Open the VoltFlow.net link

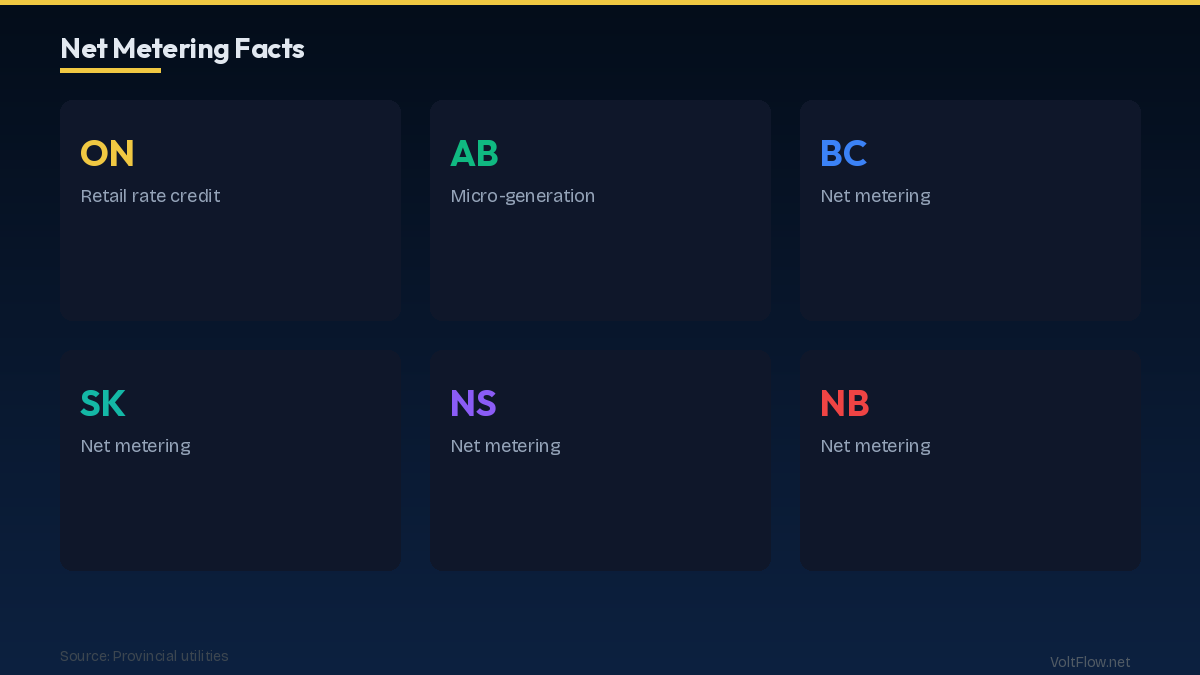tap(1090, 662)
